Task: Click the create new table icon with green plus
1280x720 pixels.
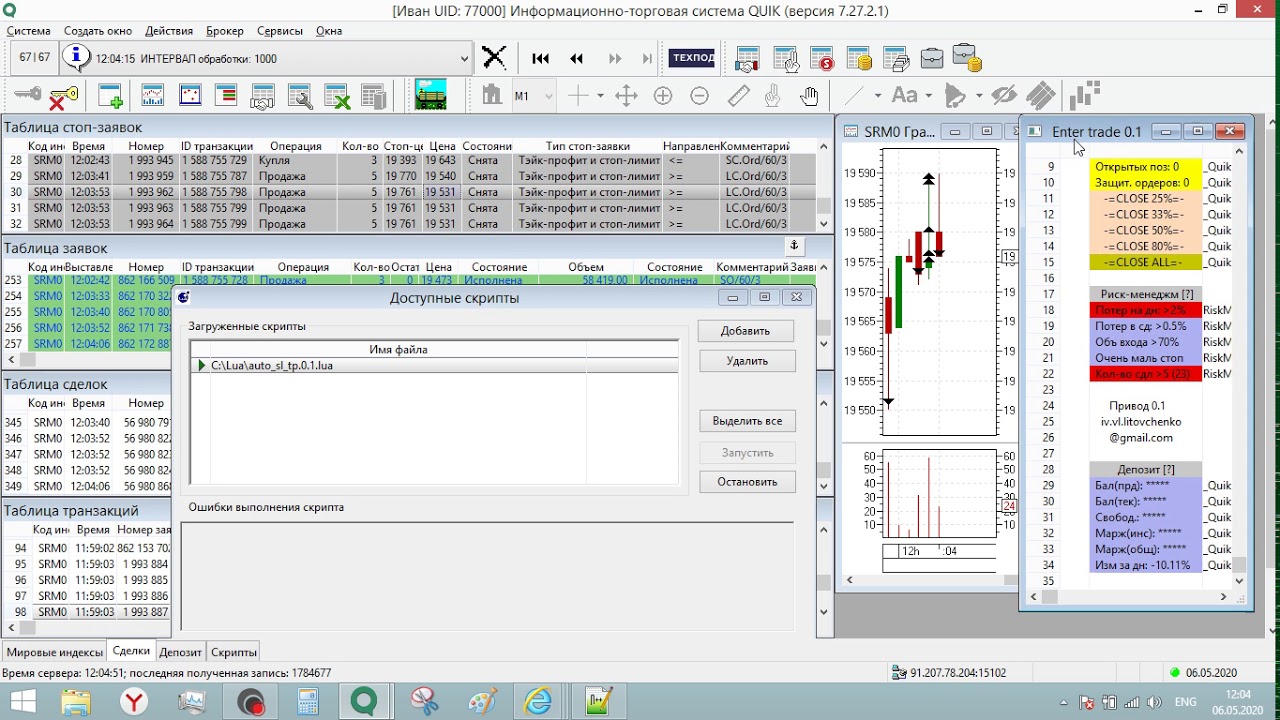Action: [x=110, y=96]
